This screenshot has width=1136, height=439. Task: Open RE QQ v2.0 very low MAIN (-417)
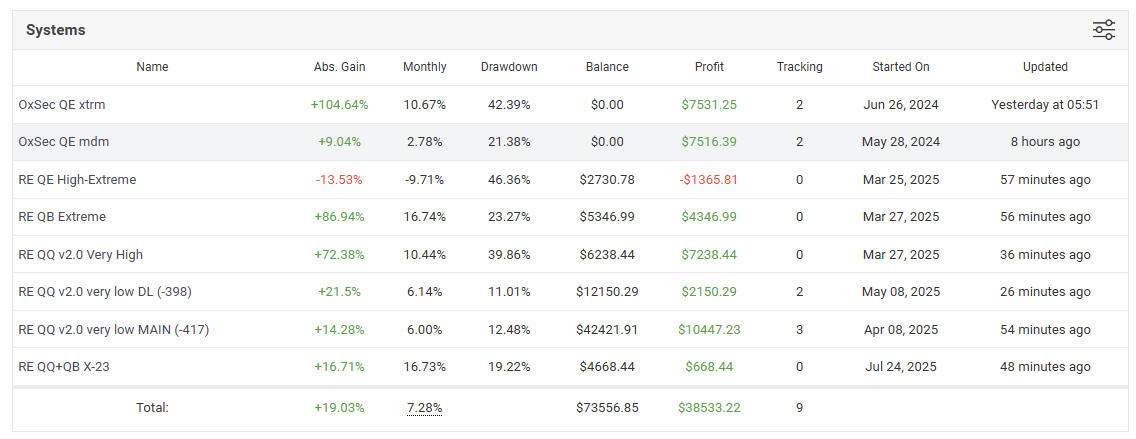tap(114, 330)
